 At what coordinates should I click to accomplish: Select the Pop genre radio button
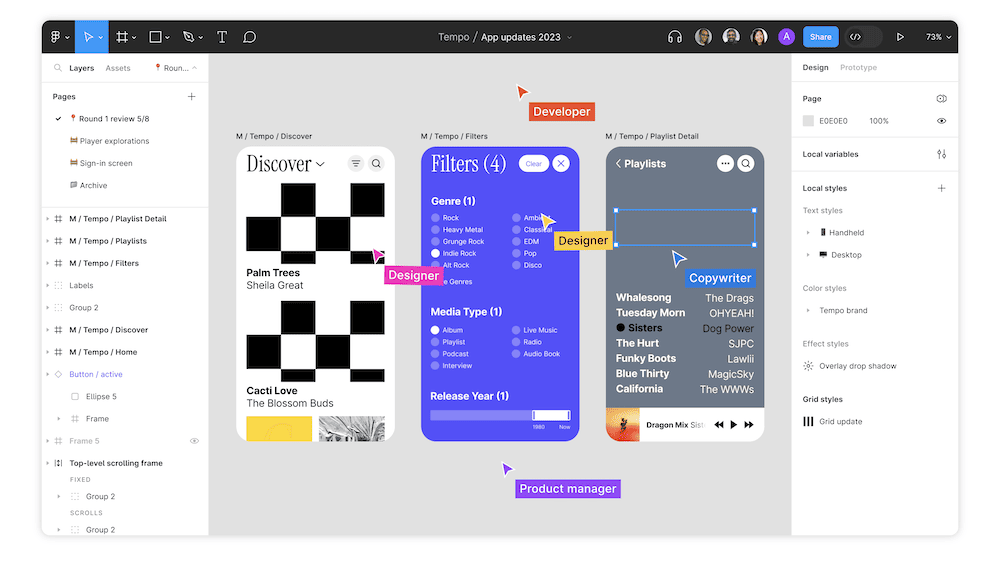point(517,253)
